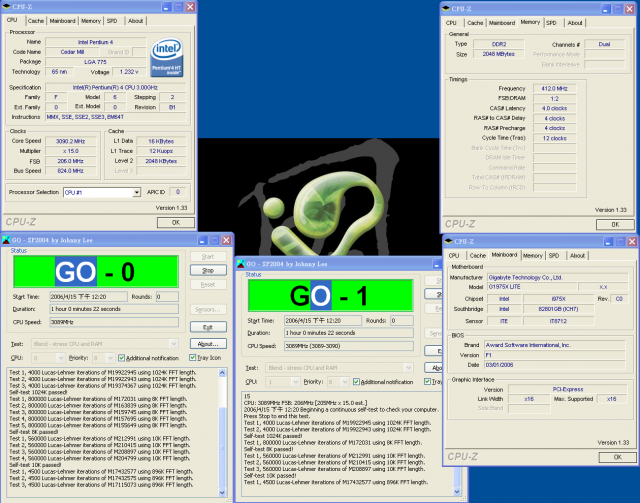Click SP2004 title icon in GO - 0 window

click(6, 240)
